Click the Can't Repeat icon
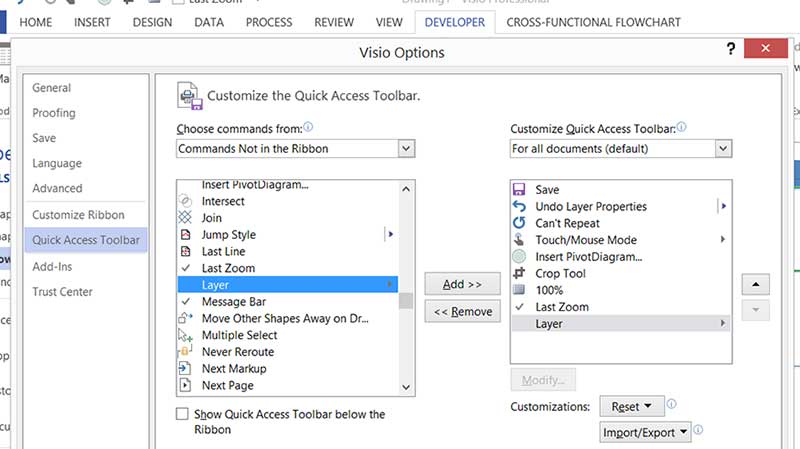Viewport: 800px width, 449px height. pos(519,223)
